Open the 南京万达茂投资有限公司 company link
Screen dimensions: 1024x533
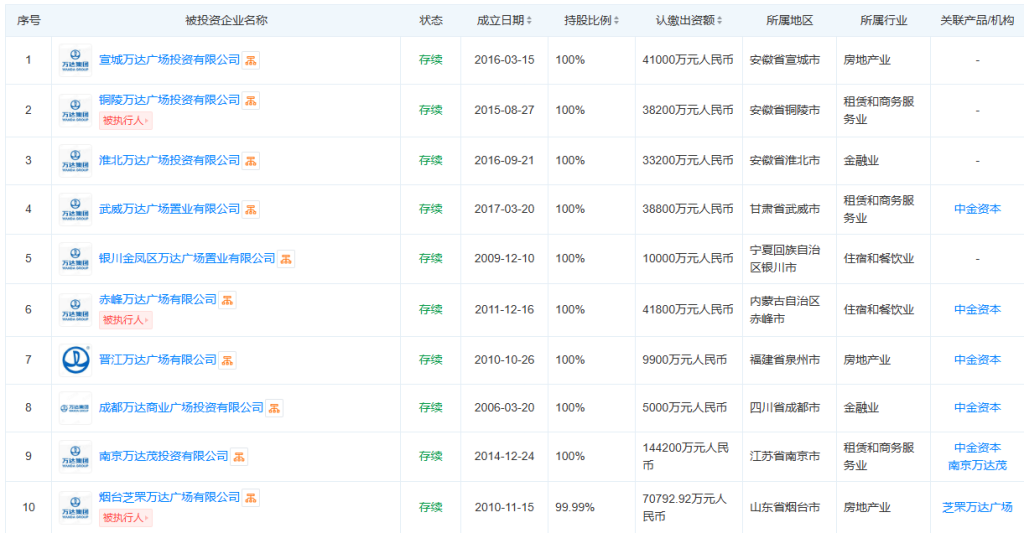163,457
